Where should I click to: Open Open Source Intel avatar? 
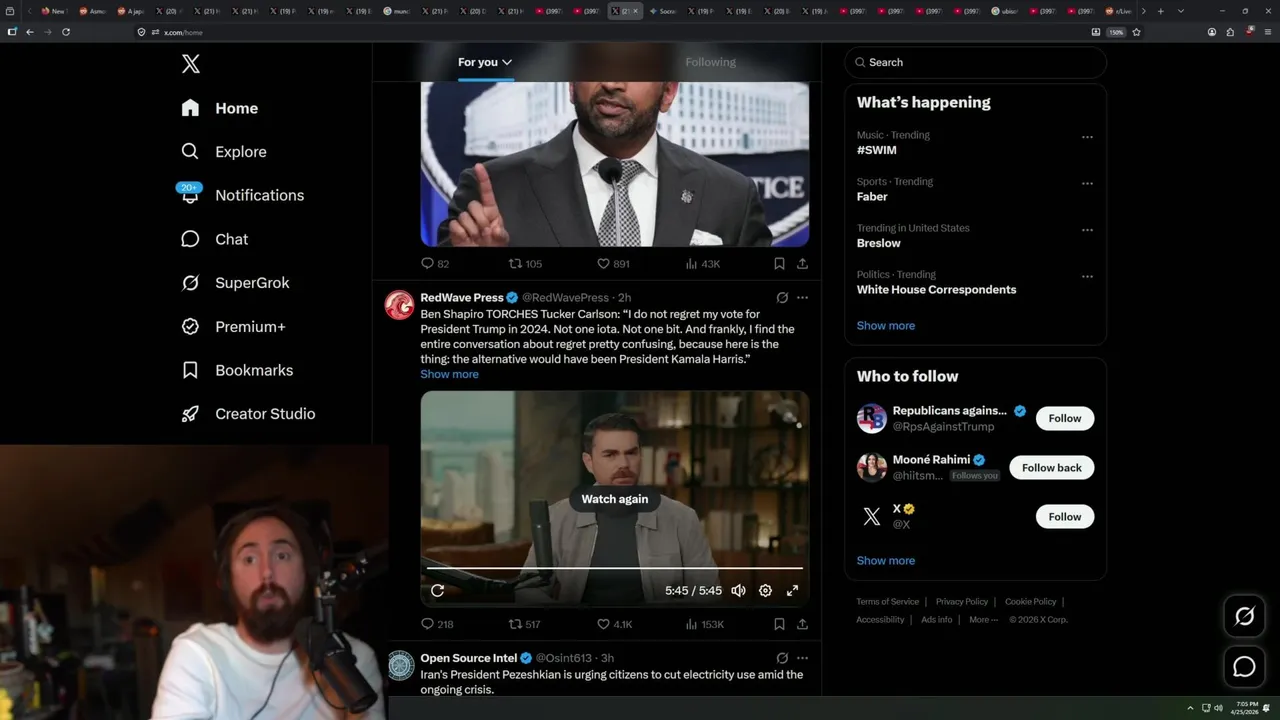pos(400,665)
